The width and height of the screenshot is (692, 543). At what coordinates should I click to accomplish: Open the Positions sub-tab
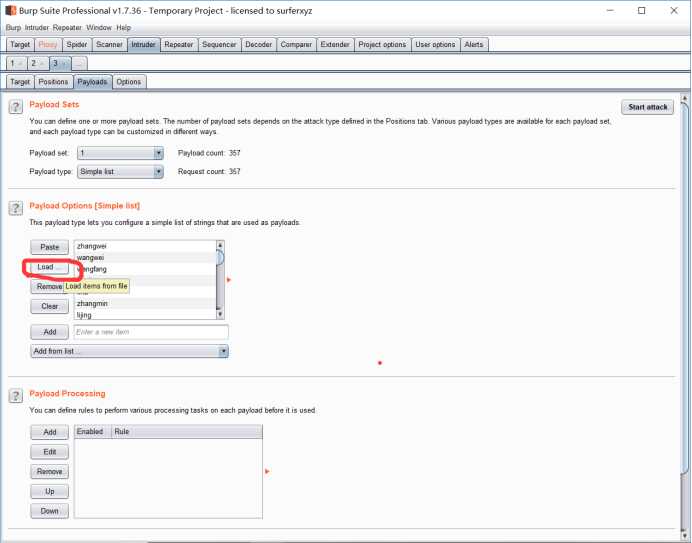[53, 82]
